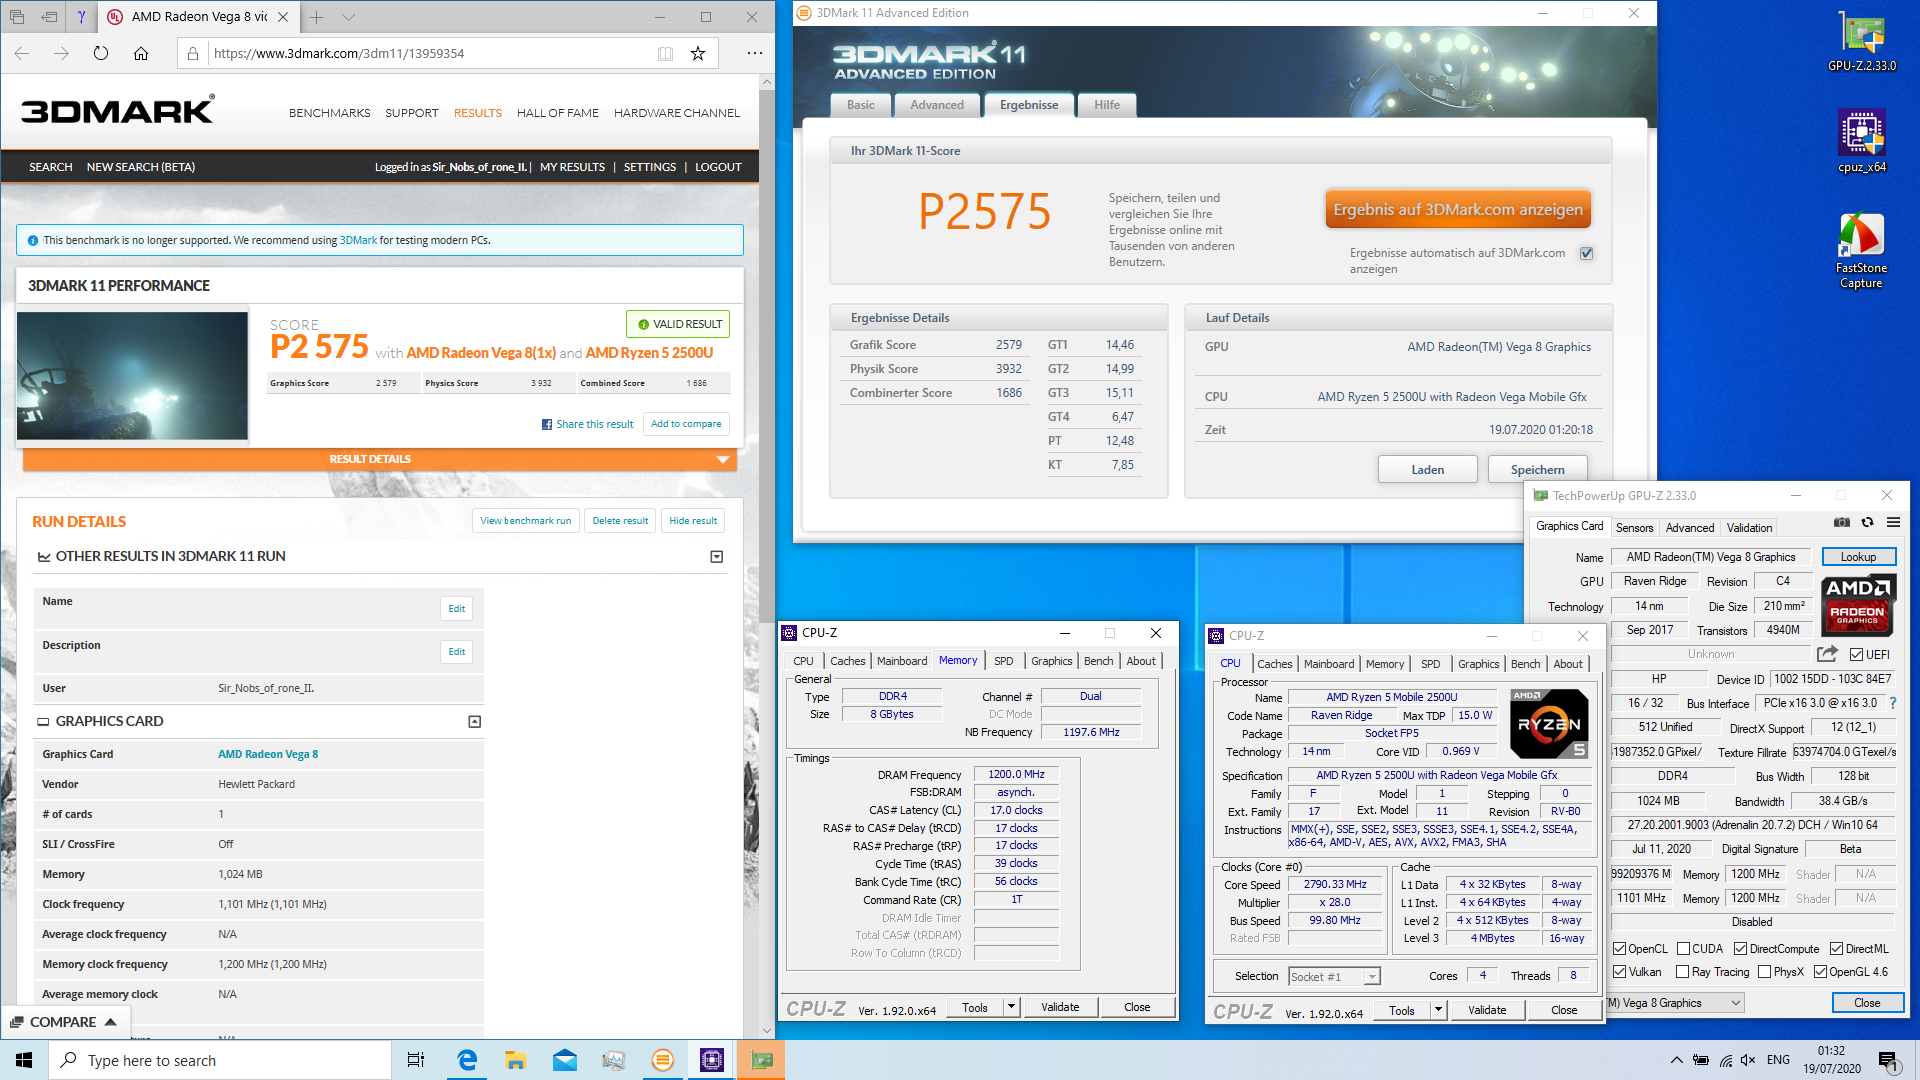Image resolution: width=1920 pixels, height=1080 pixels.
Task: Open the GPU-Z hamburger menu
Action: click(x=1893, y=522)
